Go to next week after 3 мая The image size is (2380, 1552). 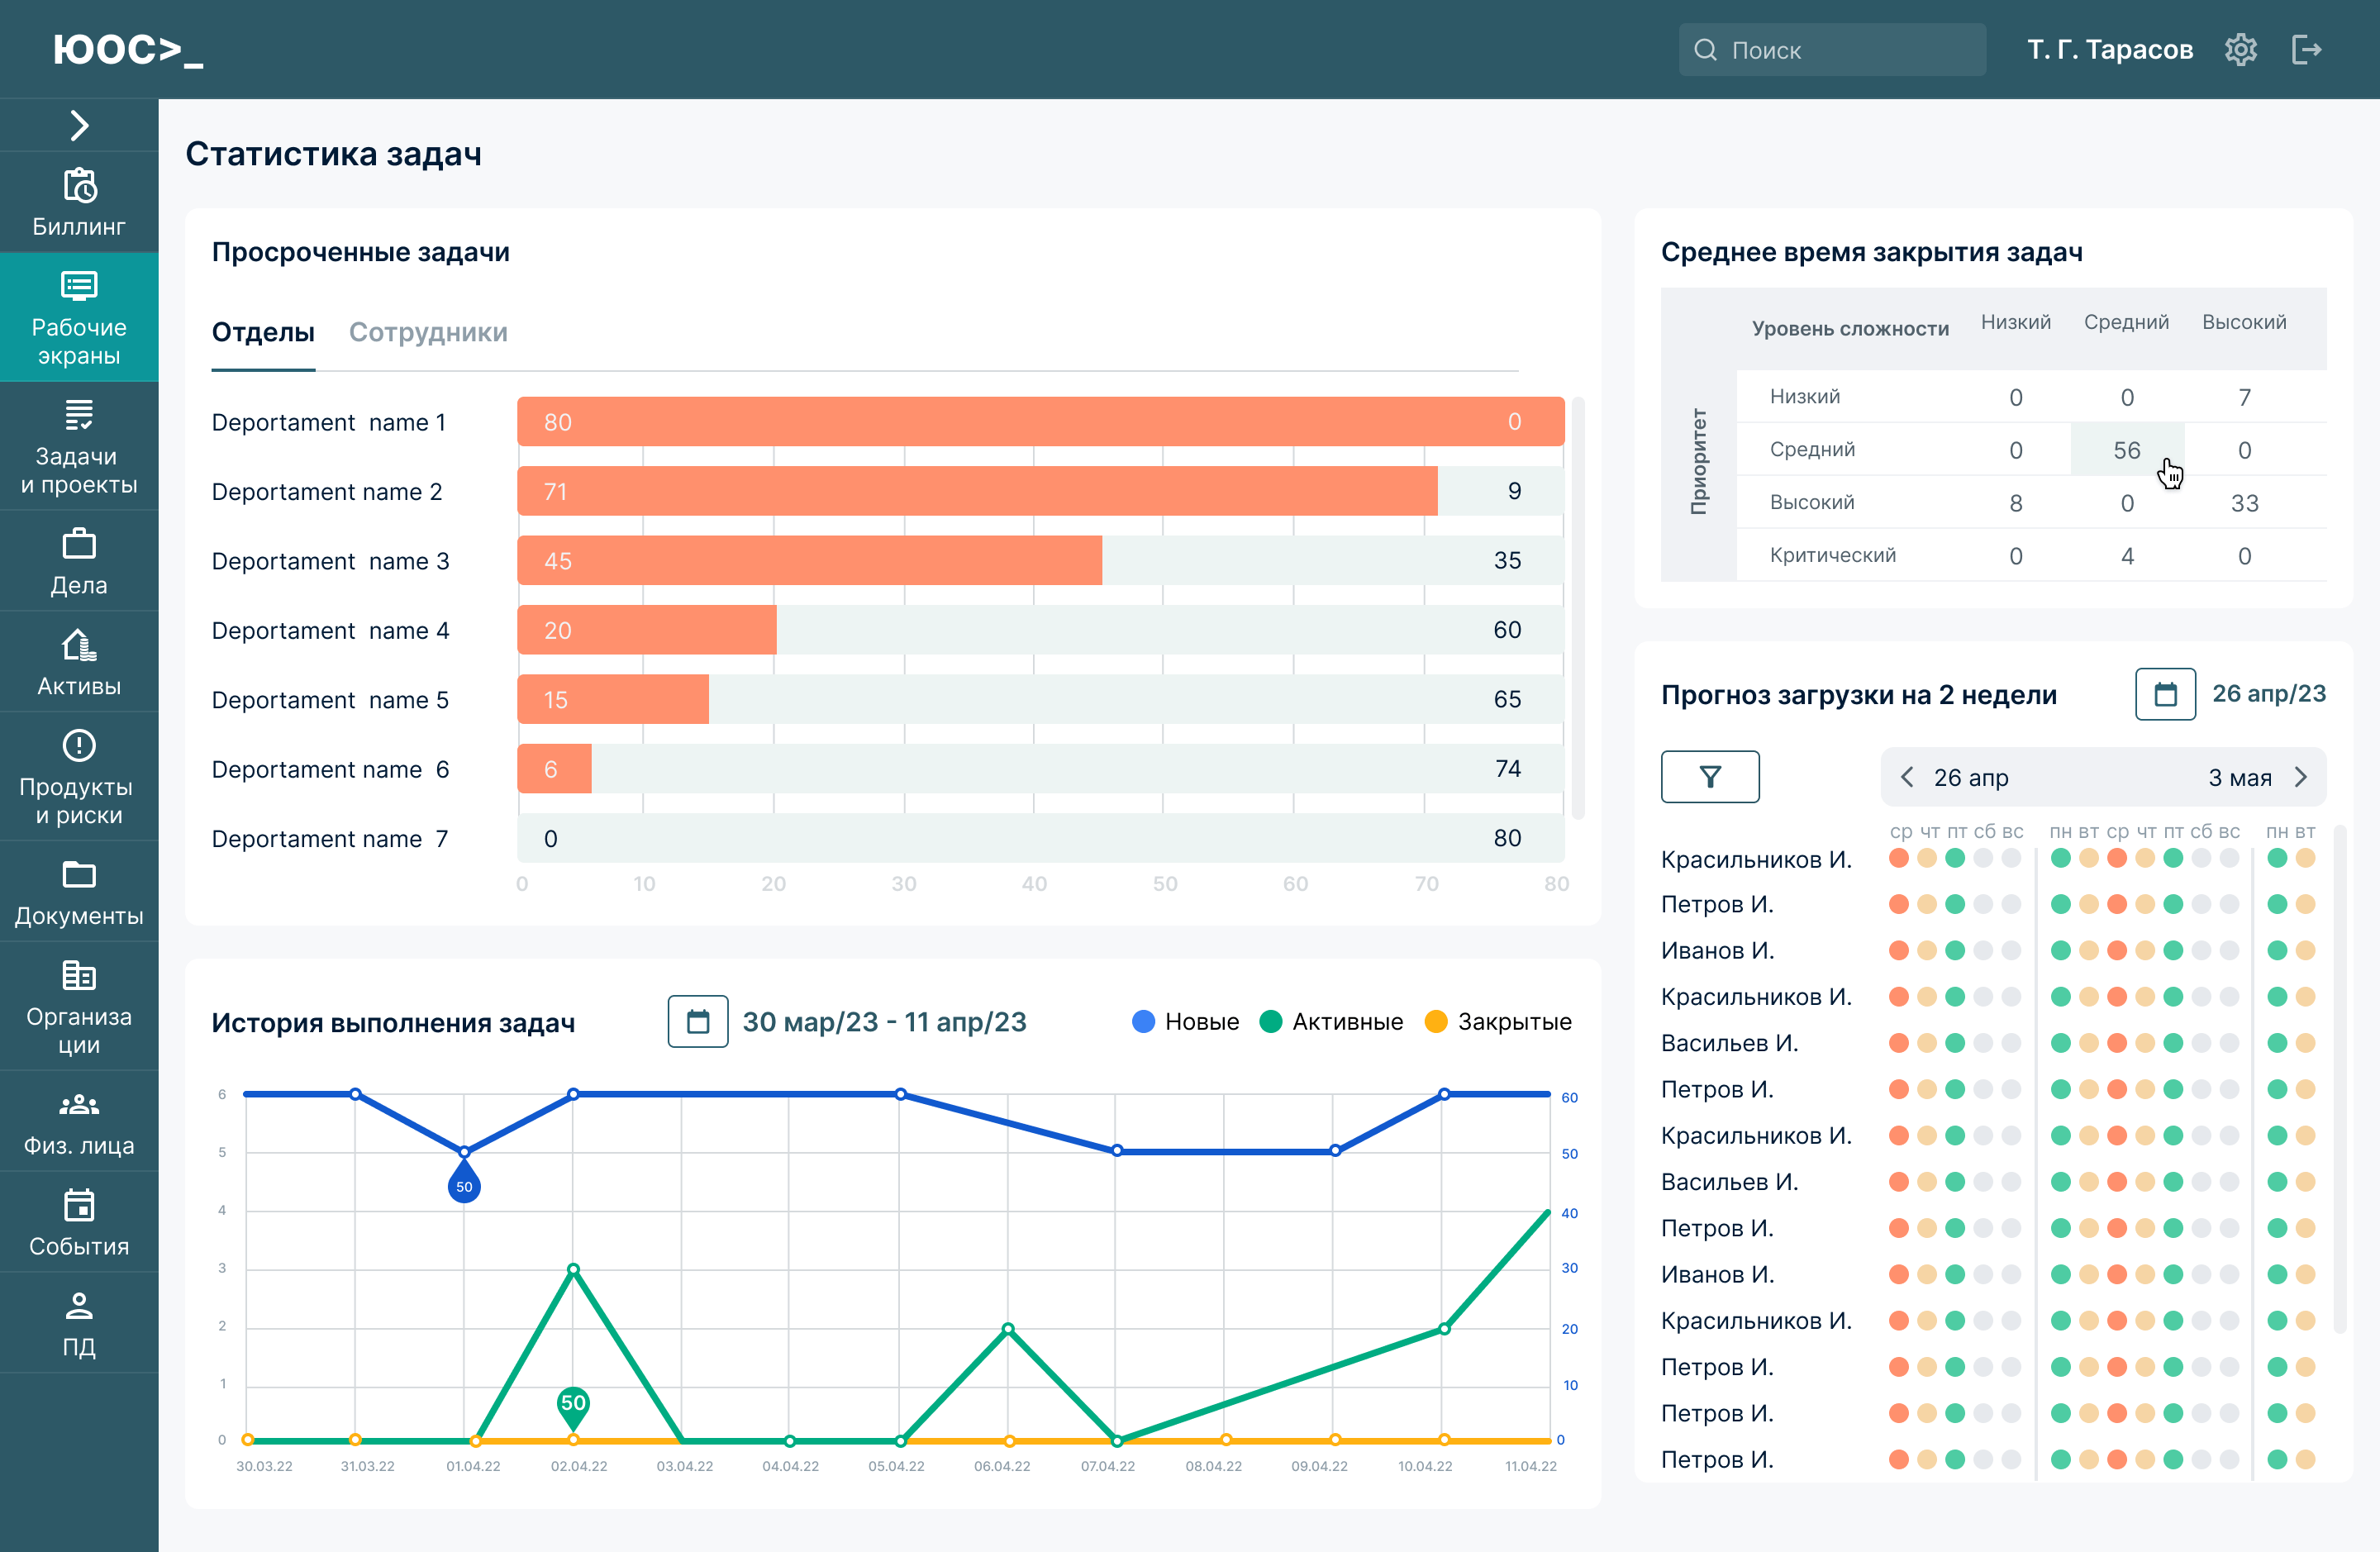pyautogui.click(x=2300, y=777)
